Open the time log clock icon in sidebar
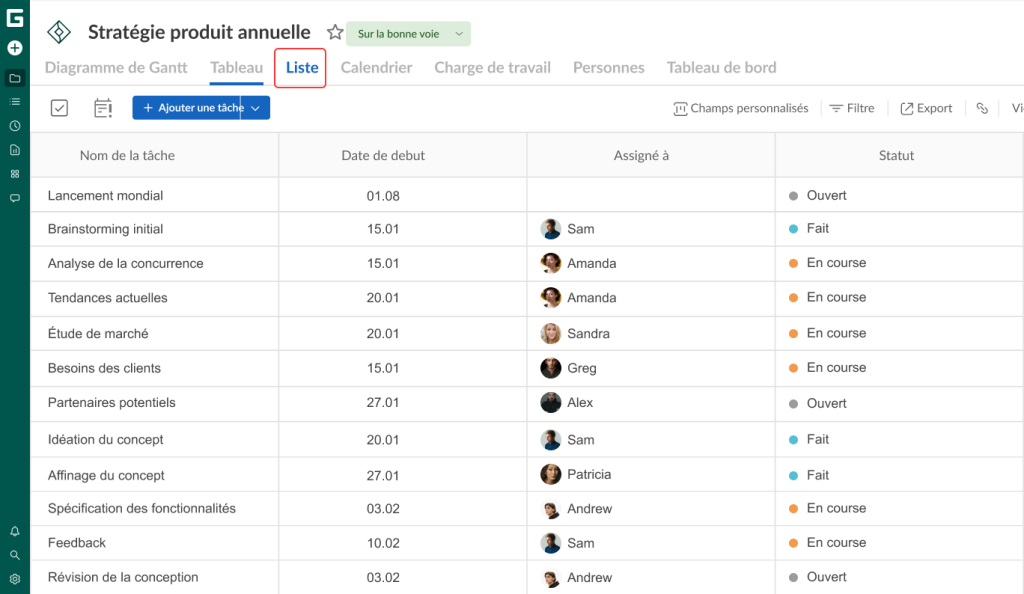The height and width of the screenshot is (594, 1024). (14, 126)
